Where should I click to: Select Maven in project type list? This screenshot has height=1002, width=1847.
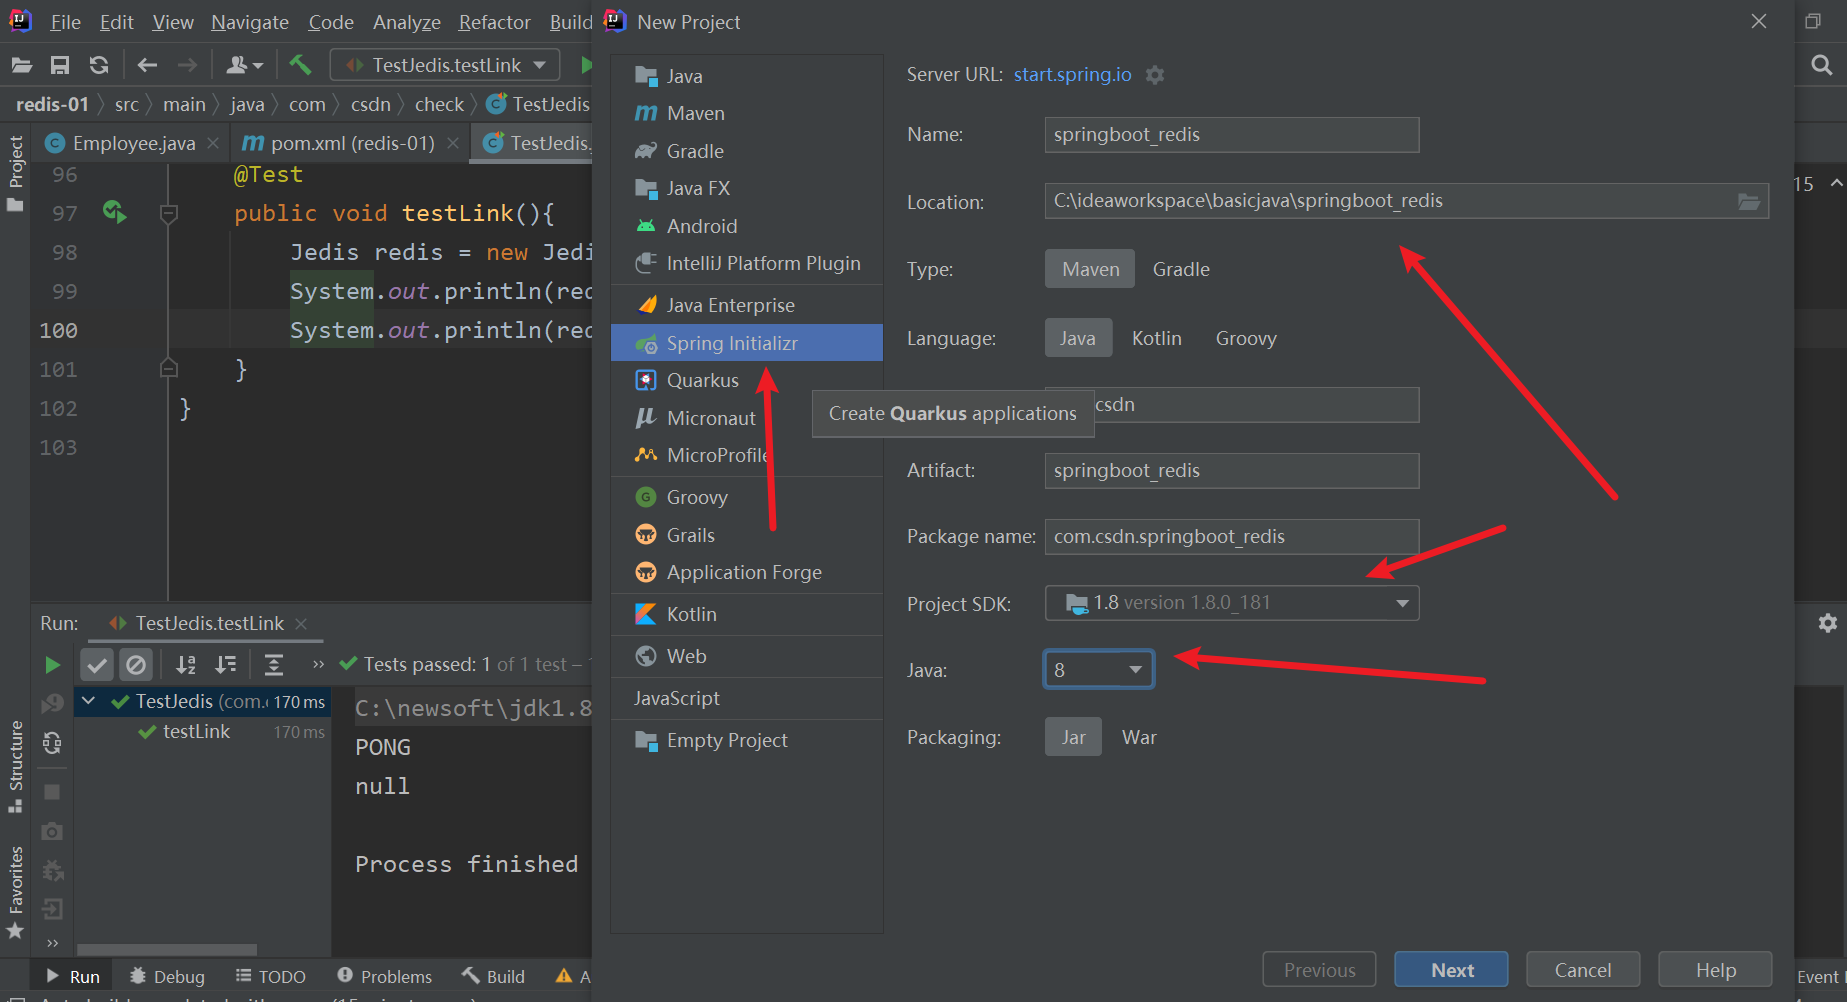[x=747, y=113]
